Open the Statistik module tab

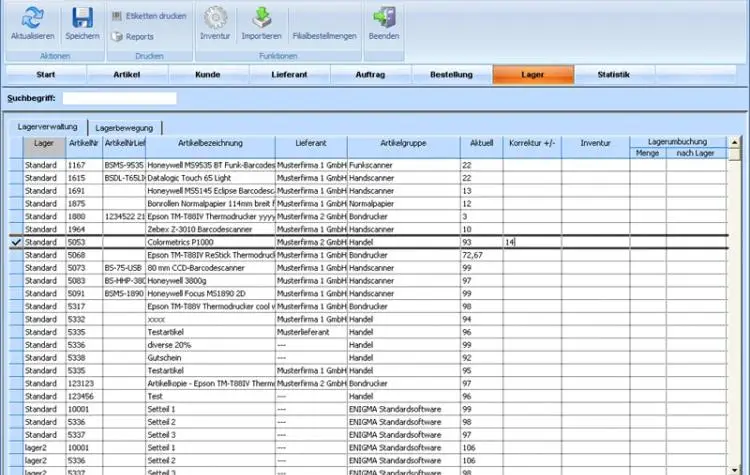tap(613, 74)
